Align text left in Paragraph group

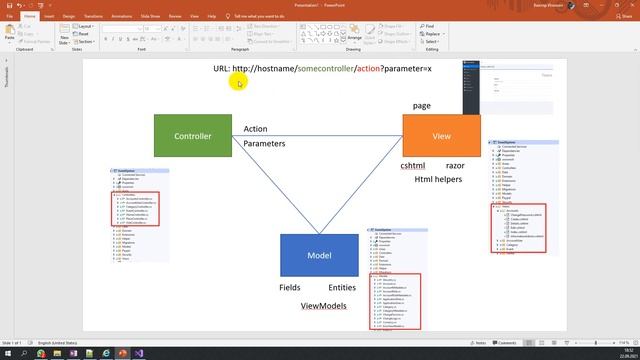(x=196, y=39)
